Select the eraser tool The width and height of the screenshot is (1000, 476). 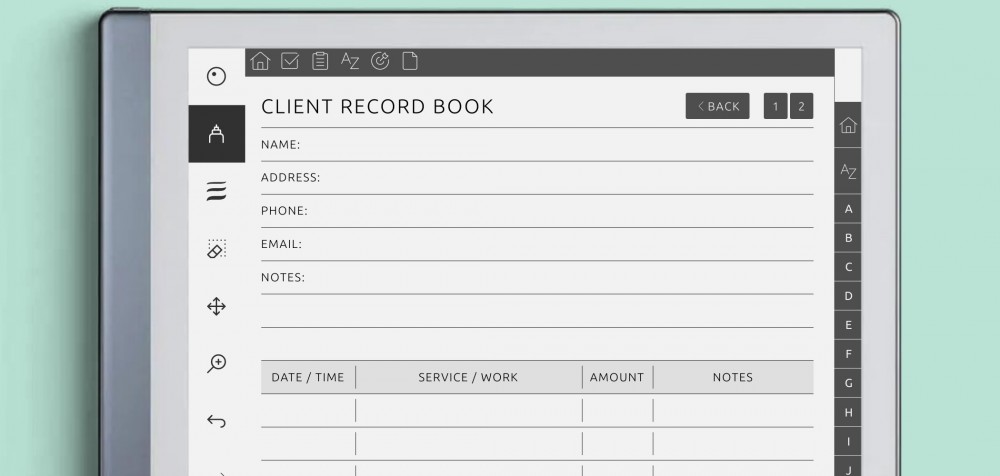[x=216, y=249]
